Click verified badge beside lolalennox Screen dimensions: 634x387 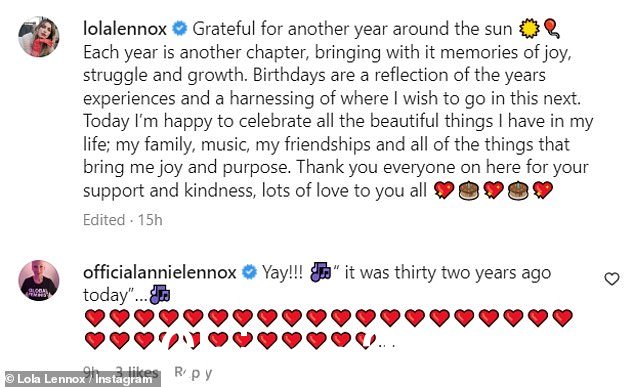click(180, 29)
